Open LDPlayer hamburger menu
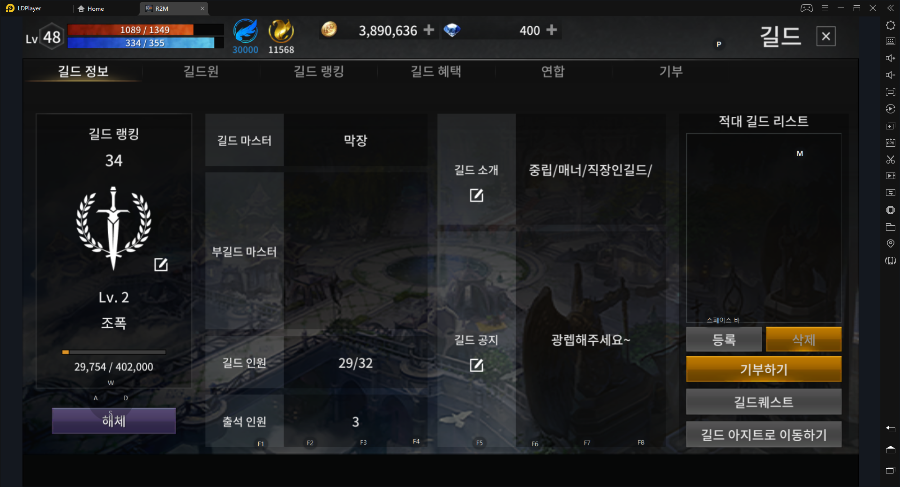900x487 pixels. click(x=825, y=8)
